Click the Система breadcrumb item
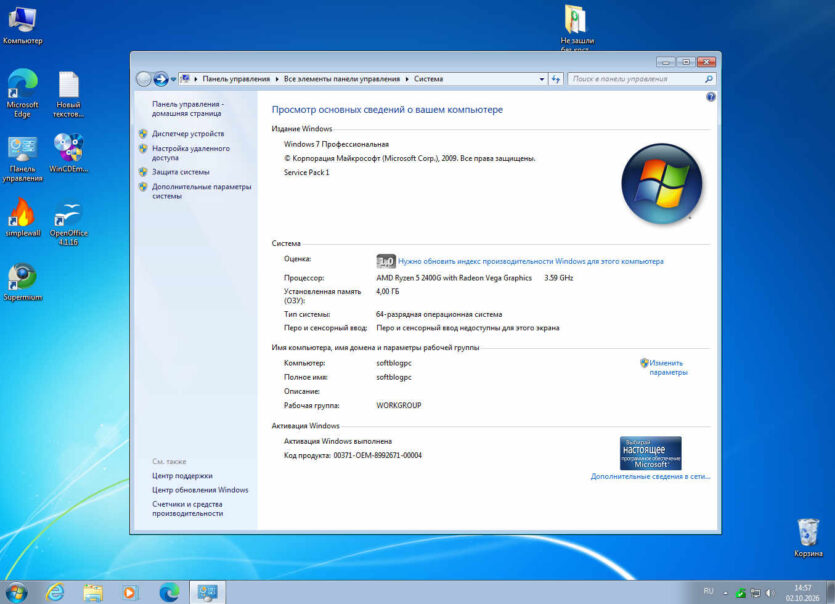The width and height of the screenshot is (835, 604). click(429, 79)
